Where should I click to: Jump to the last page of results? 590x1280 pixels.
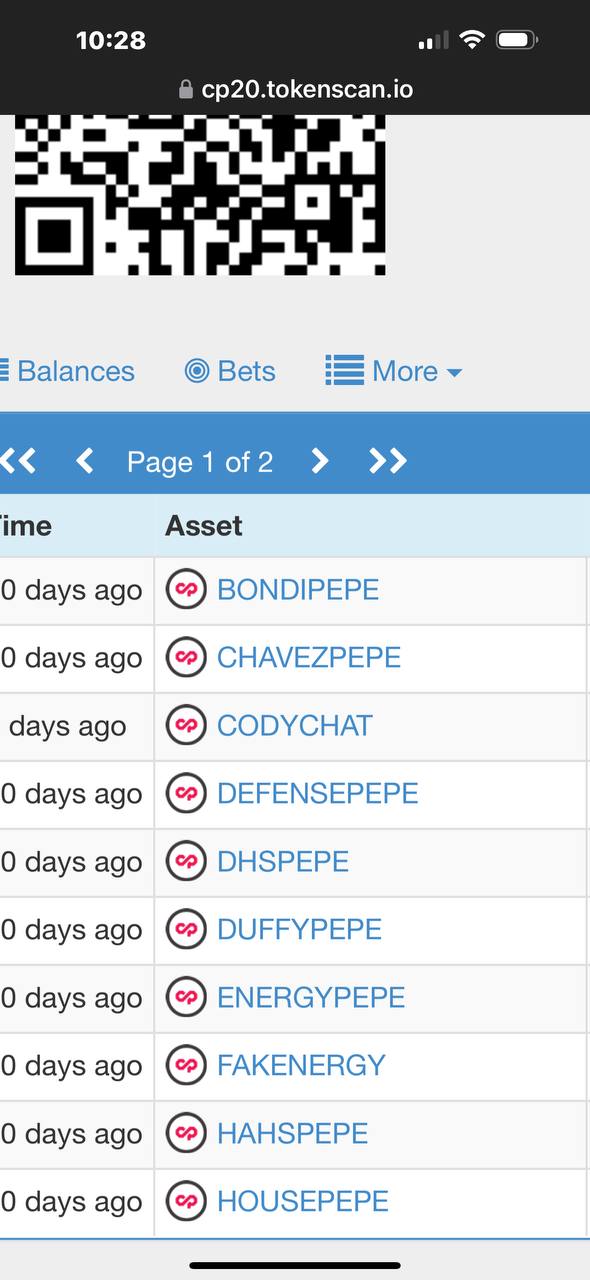point(387,461)
